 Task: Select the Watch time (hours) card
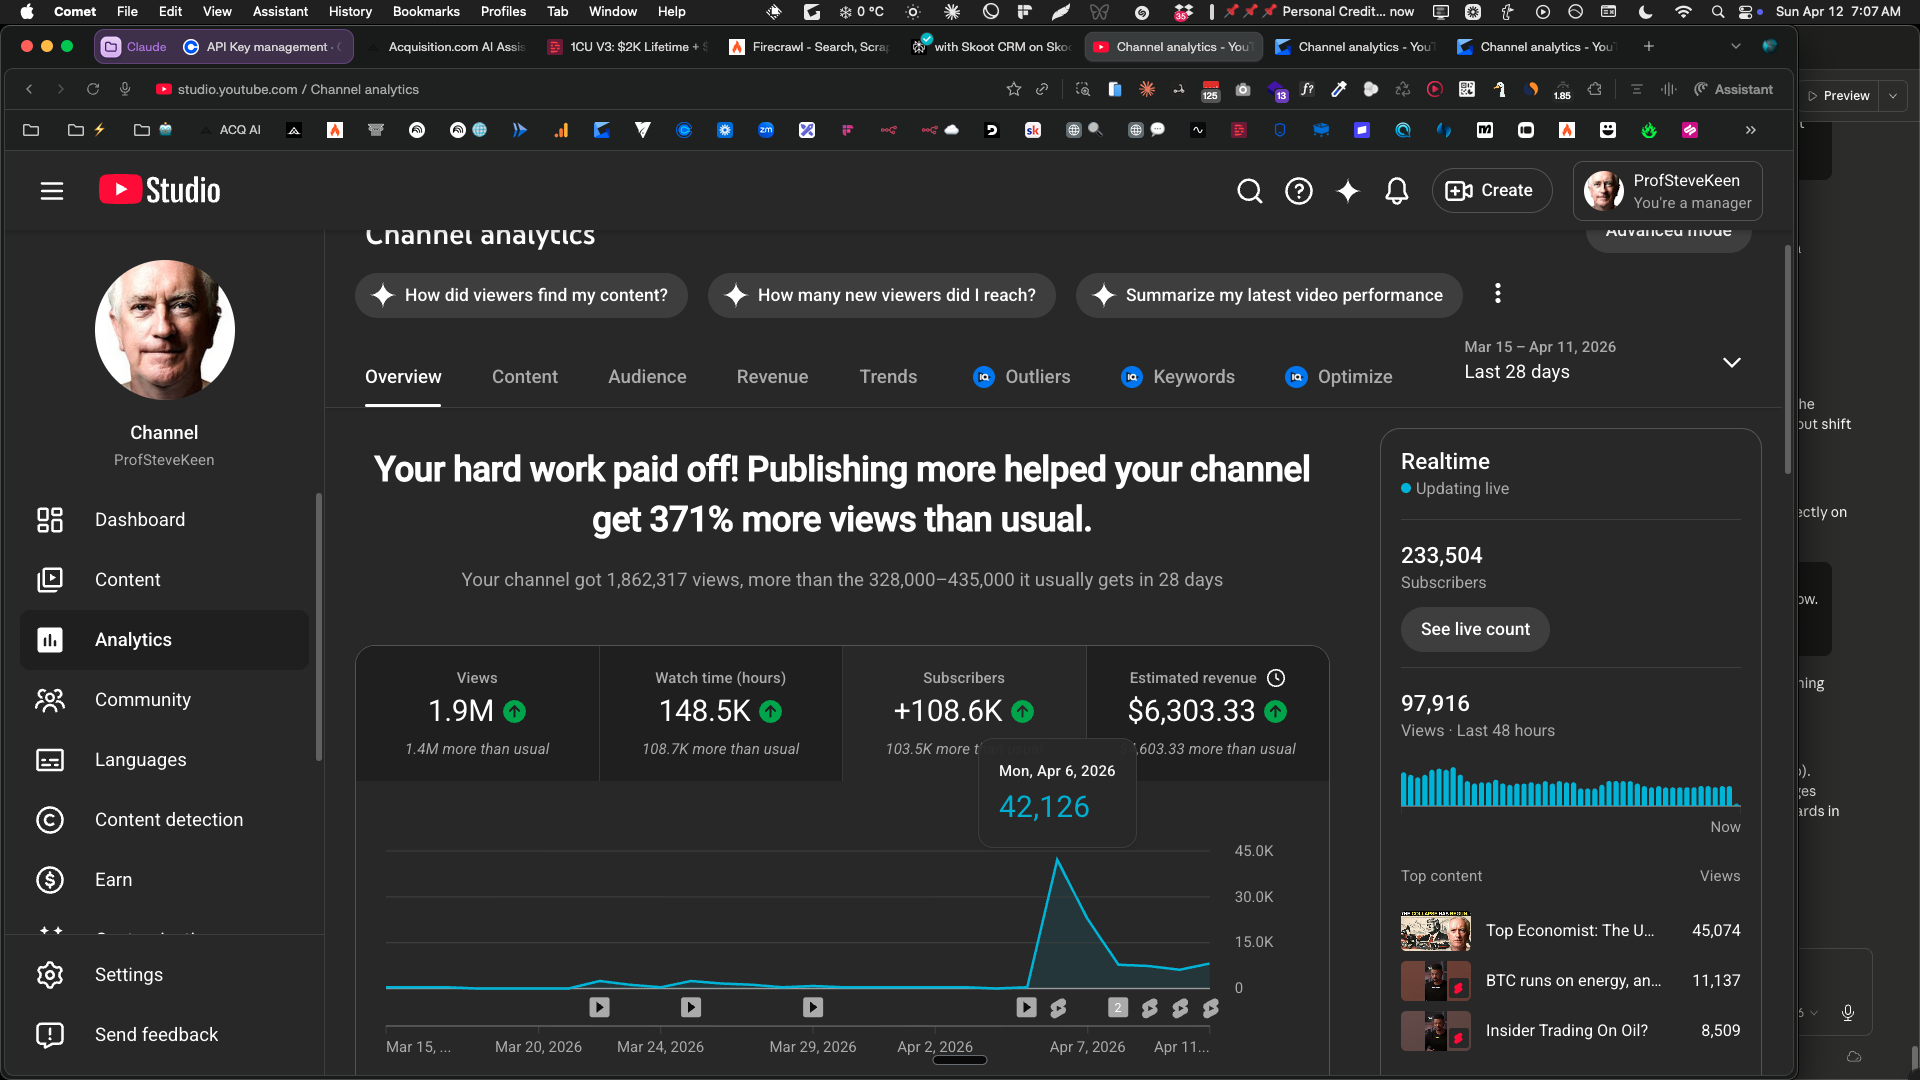tap(720, 713)
